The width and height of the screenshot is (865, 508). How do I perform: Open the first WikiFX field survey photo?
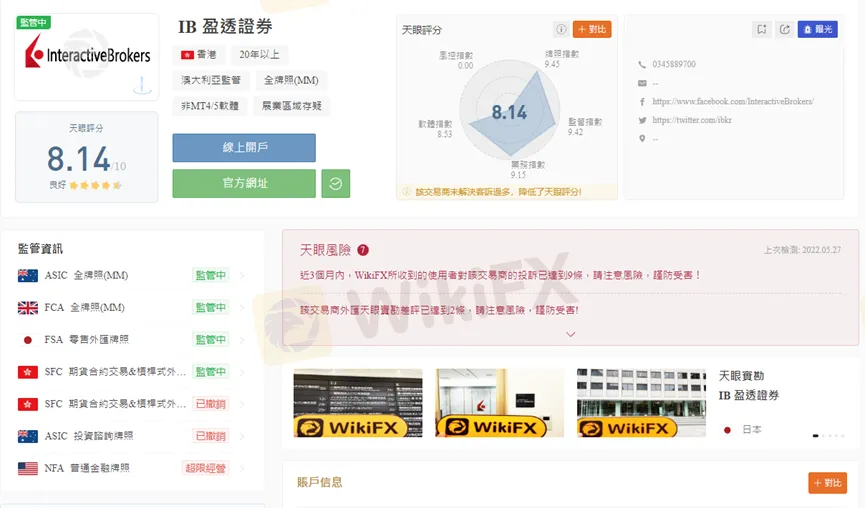pos(357,403)
